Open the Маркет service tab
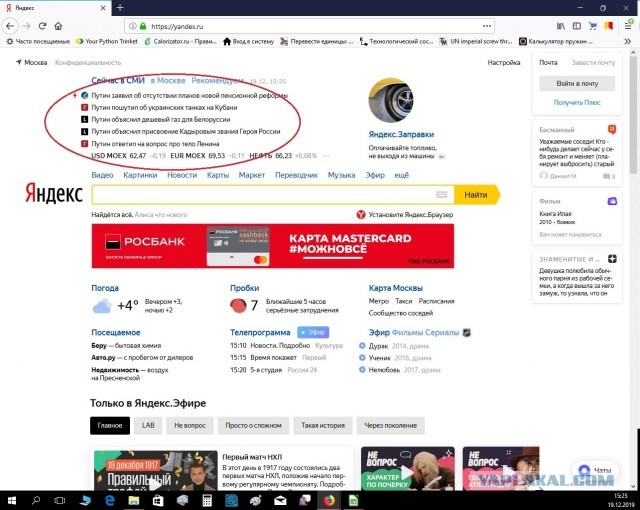 point(251,175)
